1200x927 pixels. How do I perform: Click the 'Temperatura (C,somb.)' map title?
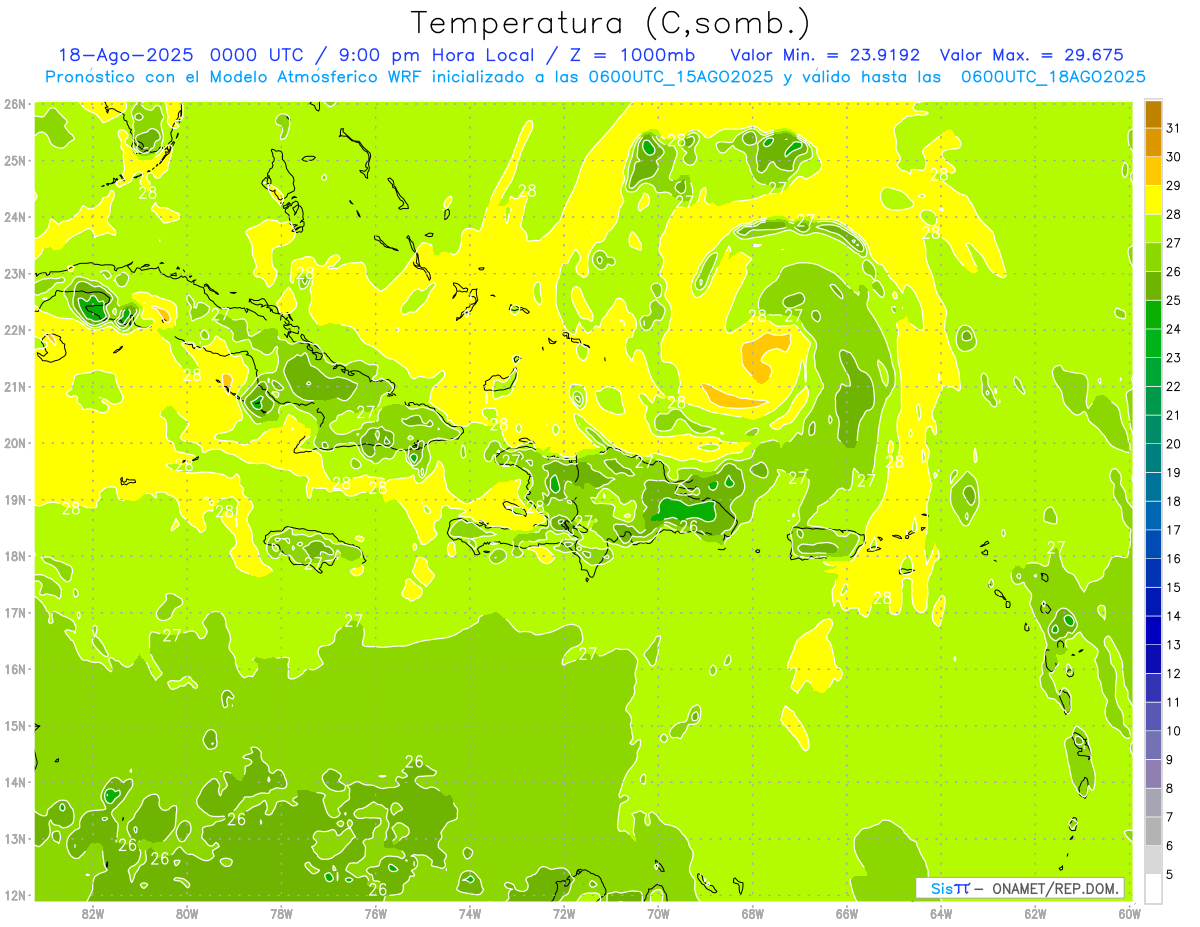[611, 23]
